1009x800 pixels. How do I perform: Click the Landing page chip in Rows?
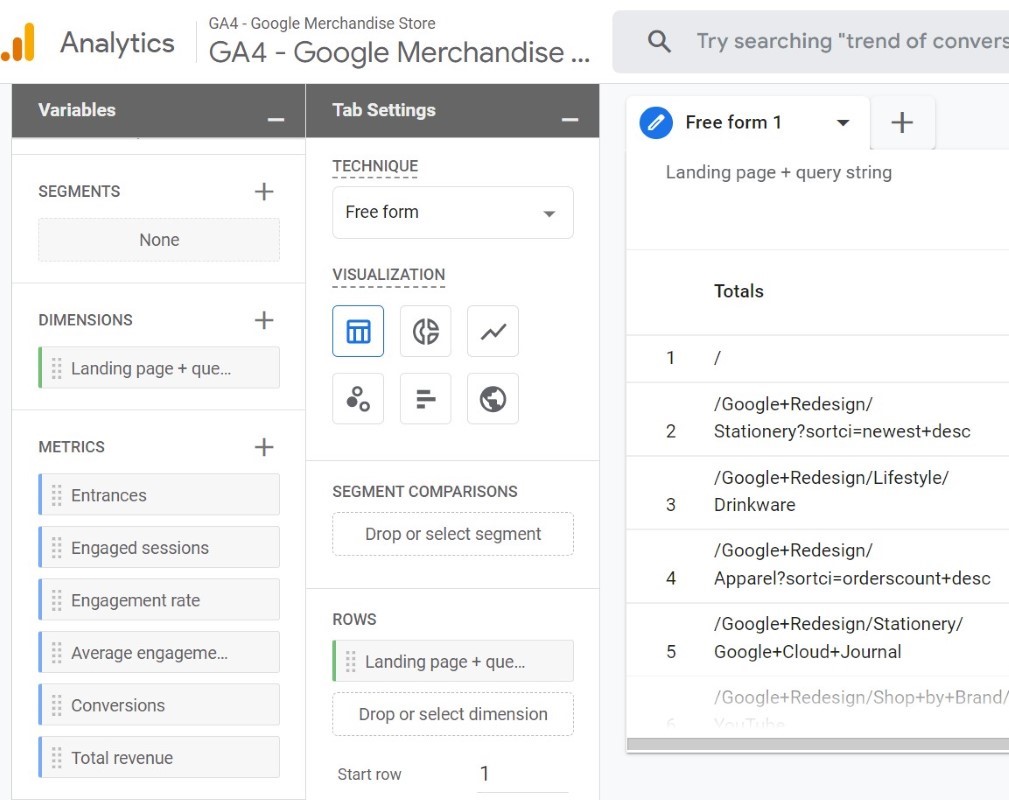coord(452,662)
